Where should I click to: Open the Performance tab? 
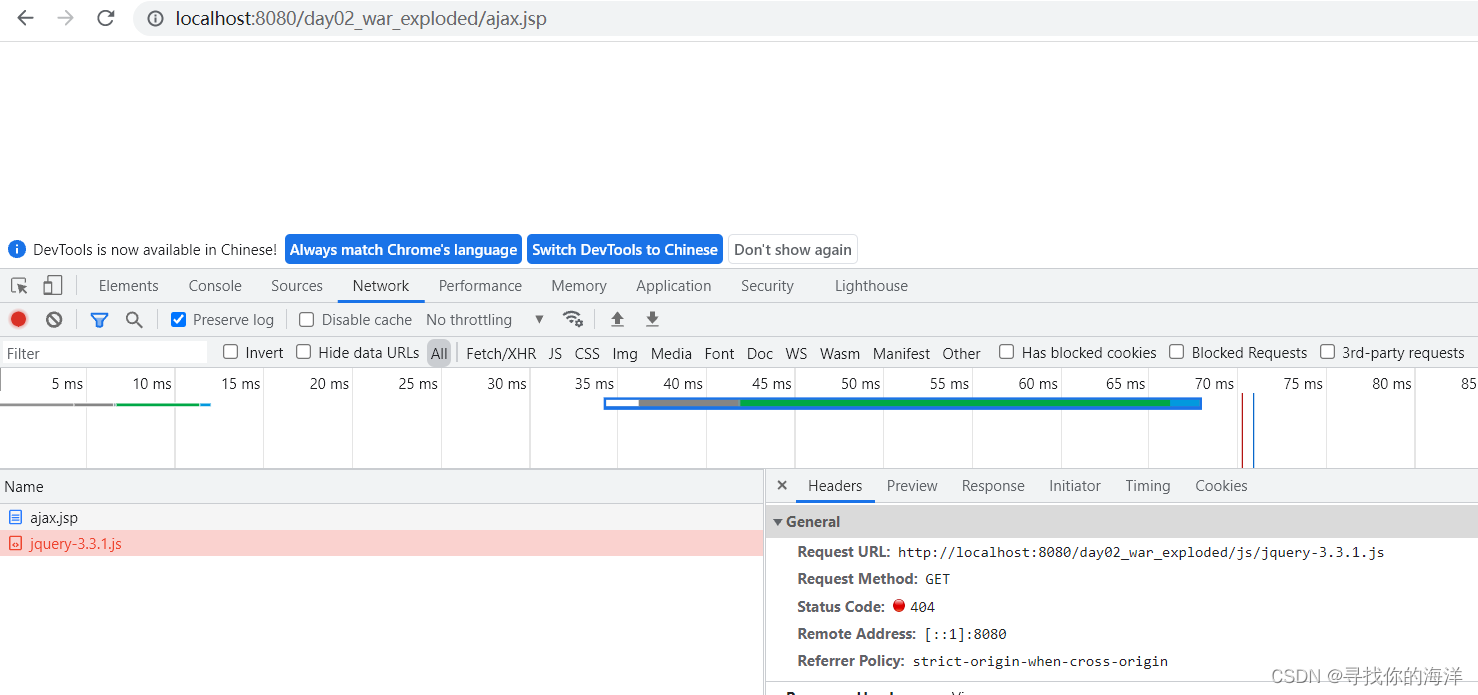tap(480, 286)
